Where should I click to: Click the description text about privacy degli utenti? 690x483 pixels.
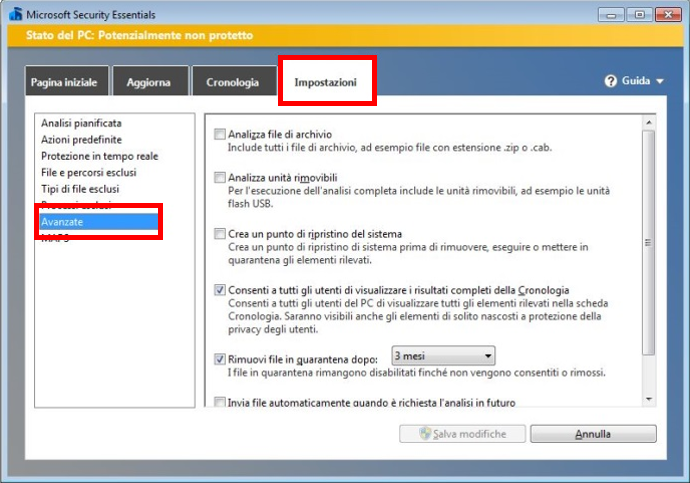[418, 316]
